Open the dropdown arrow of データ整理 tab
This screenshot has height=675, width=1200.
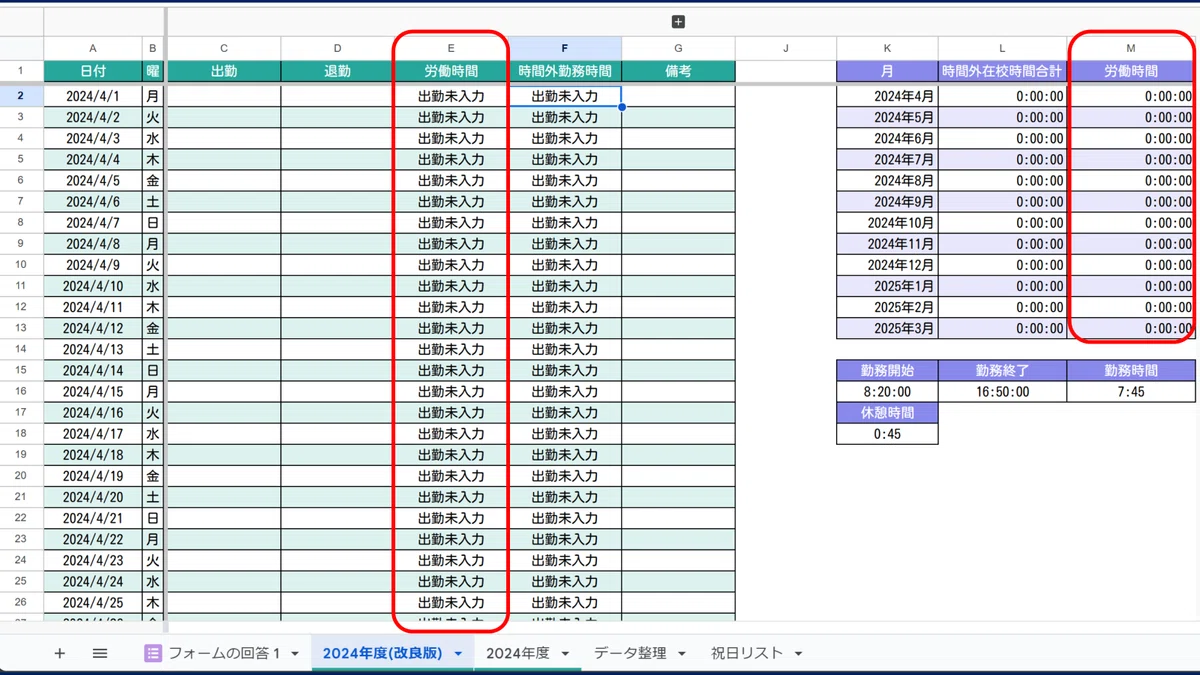point(681,654)
